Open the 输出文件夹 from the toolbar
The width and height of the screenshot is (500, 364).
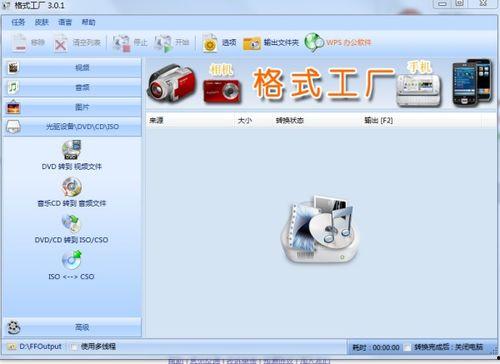point(271,43)
